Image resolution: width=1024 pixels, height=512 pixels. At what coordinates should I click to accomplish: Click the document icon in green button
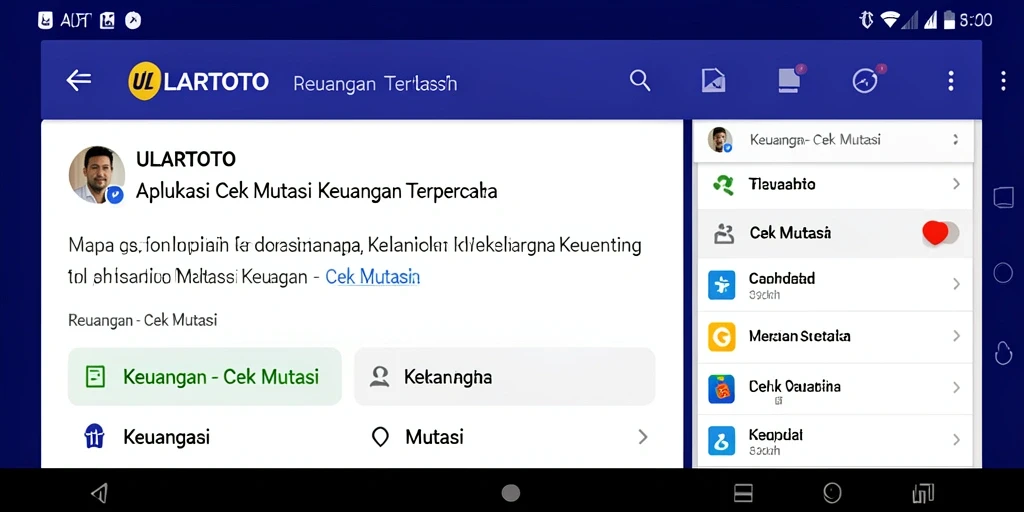pos(95,377)
